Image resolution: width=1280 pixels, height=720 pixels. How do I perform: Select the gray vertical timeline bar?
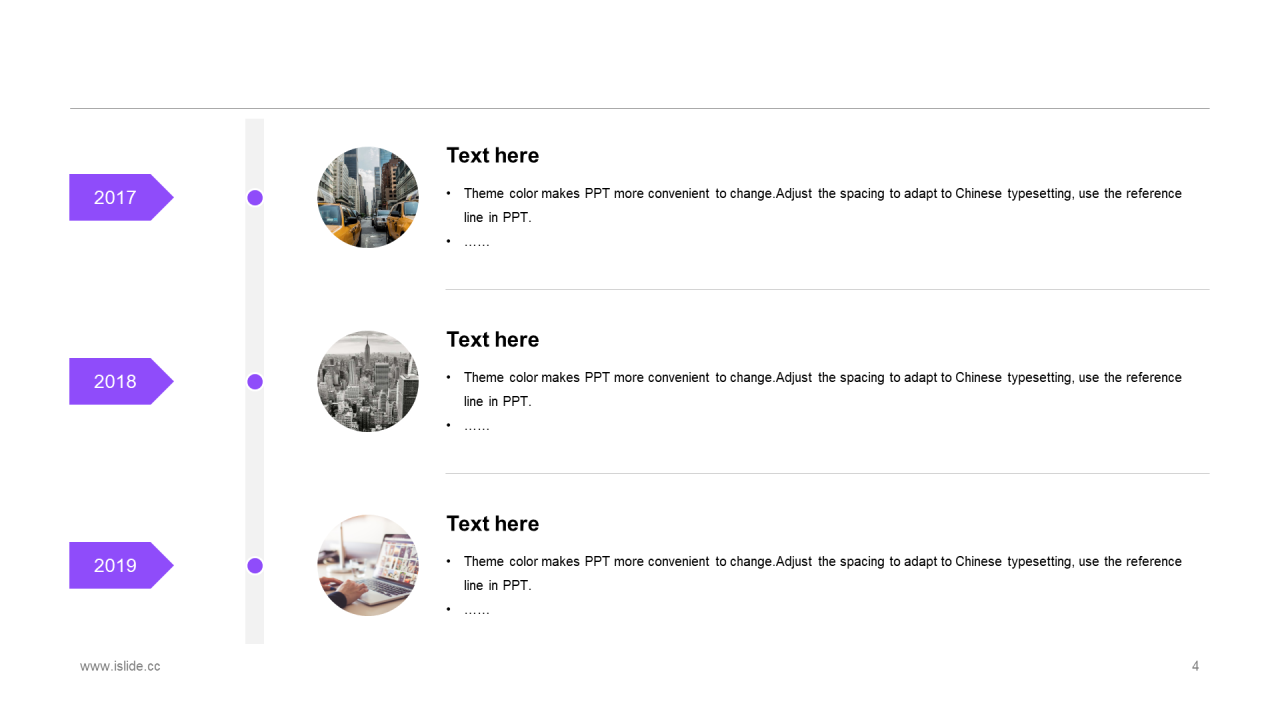[255, 381]
